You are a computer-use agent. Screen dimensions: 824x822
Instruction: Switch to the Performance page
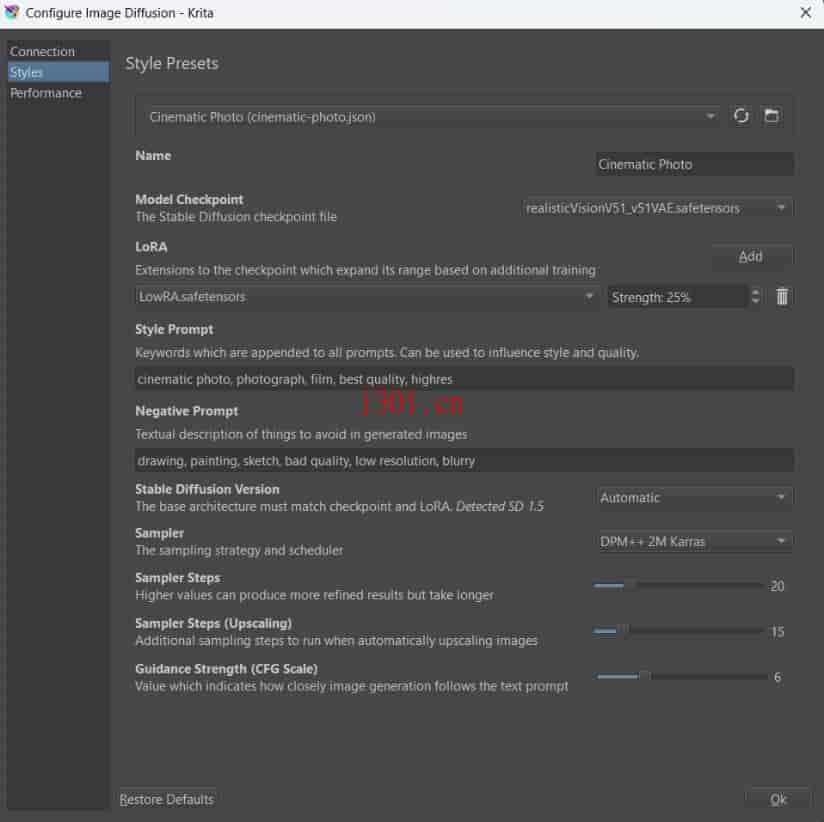pos(58,93)
